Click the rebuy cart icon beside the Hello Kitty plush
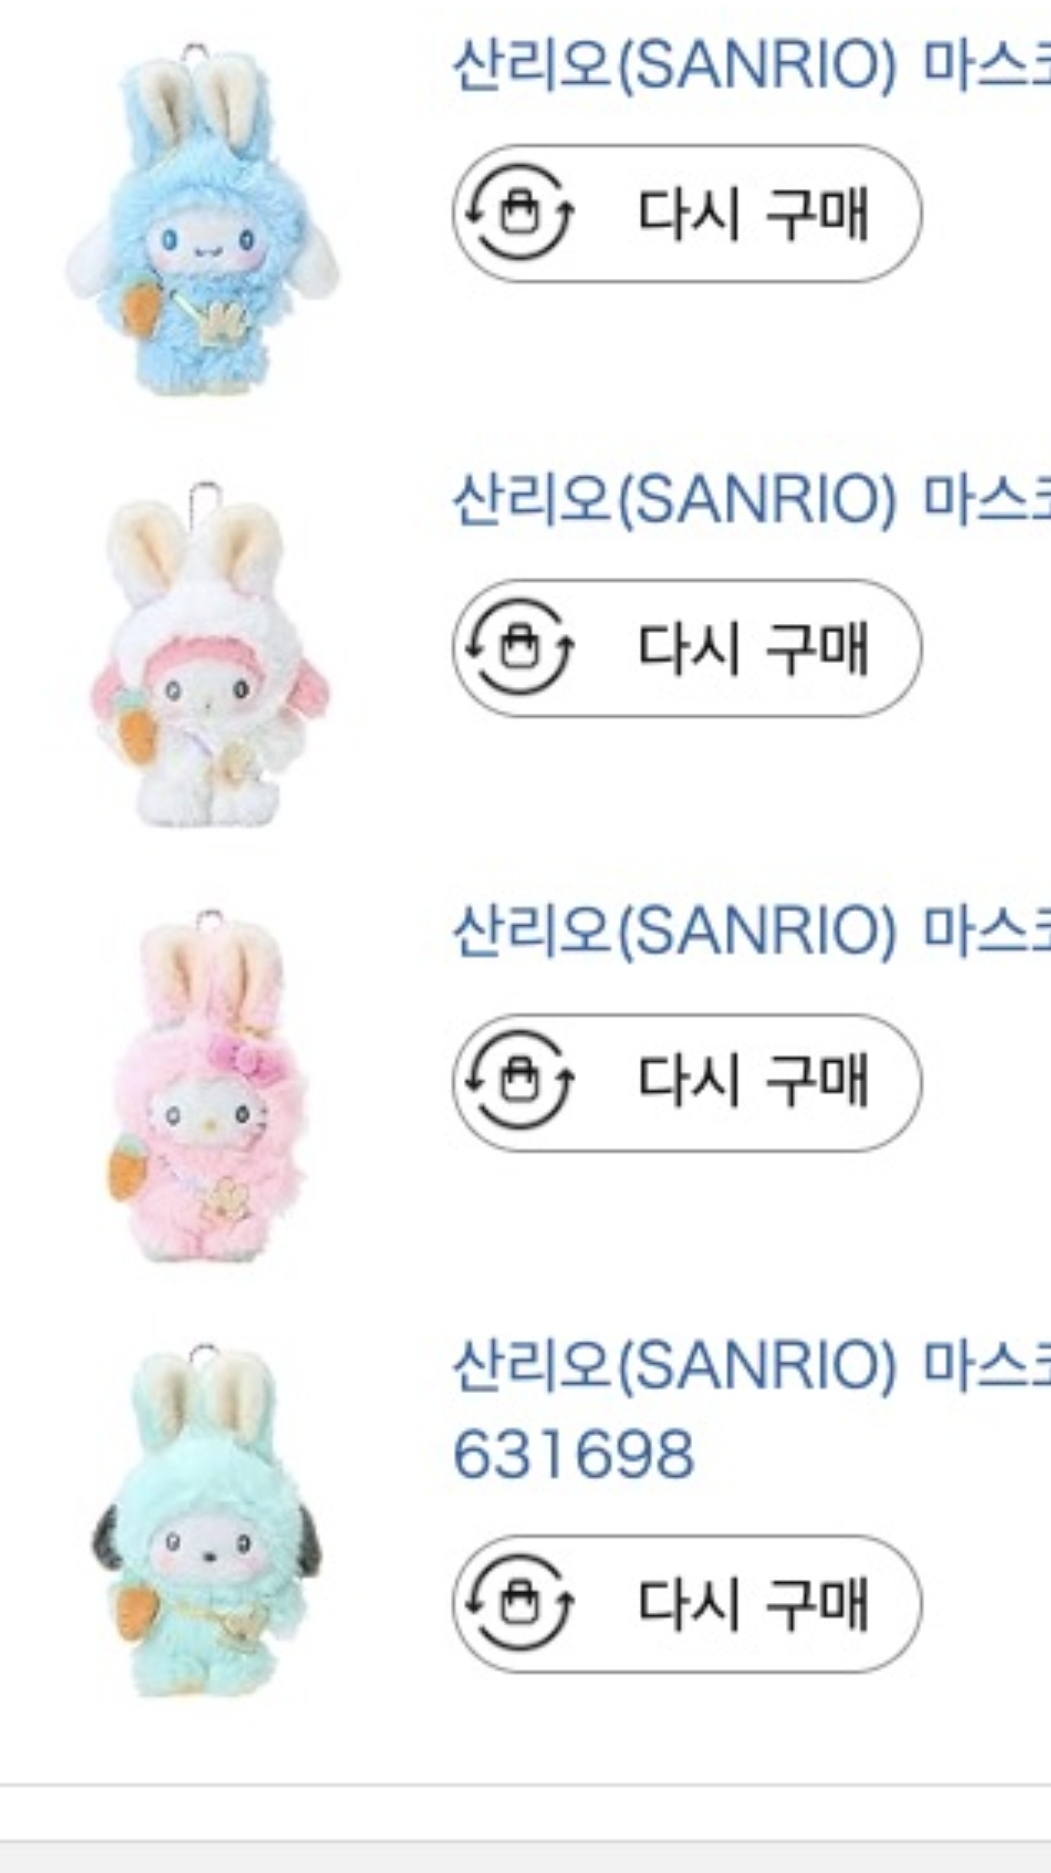Image resolution: width=1051 pixels, height=1873 pixels. tap(517, 1081)
